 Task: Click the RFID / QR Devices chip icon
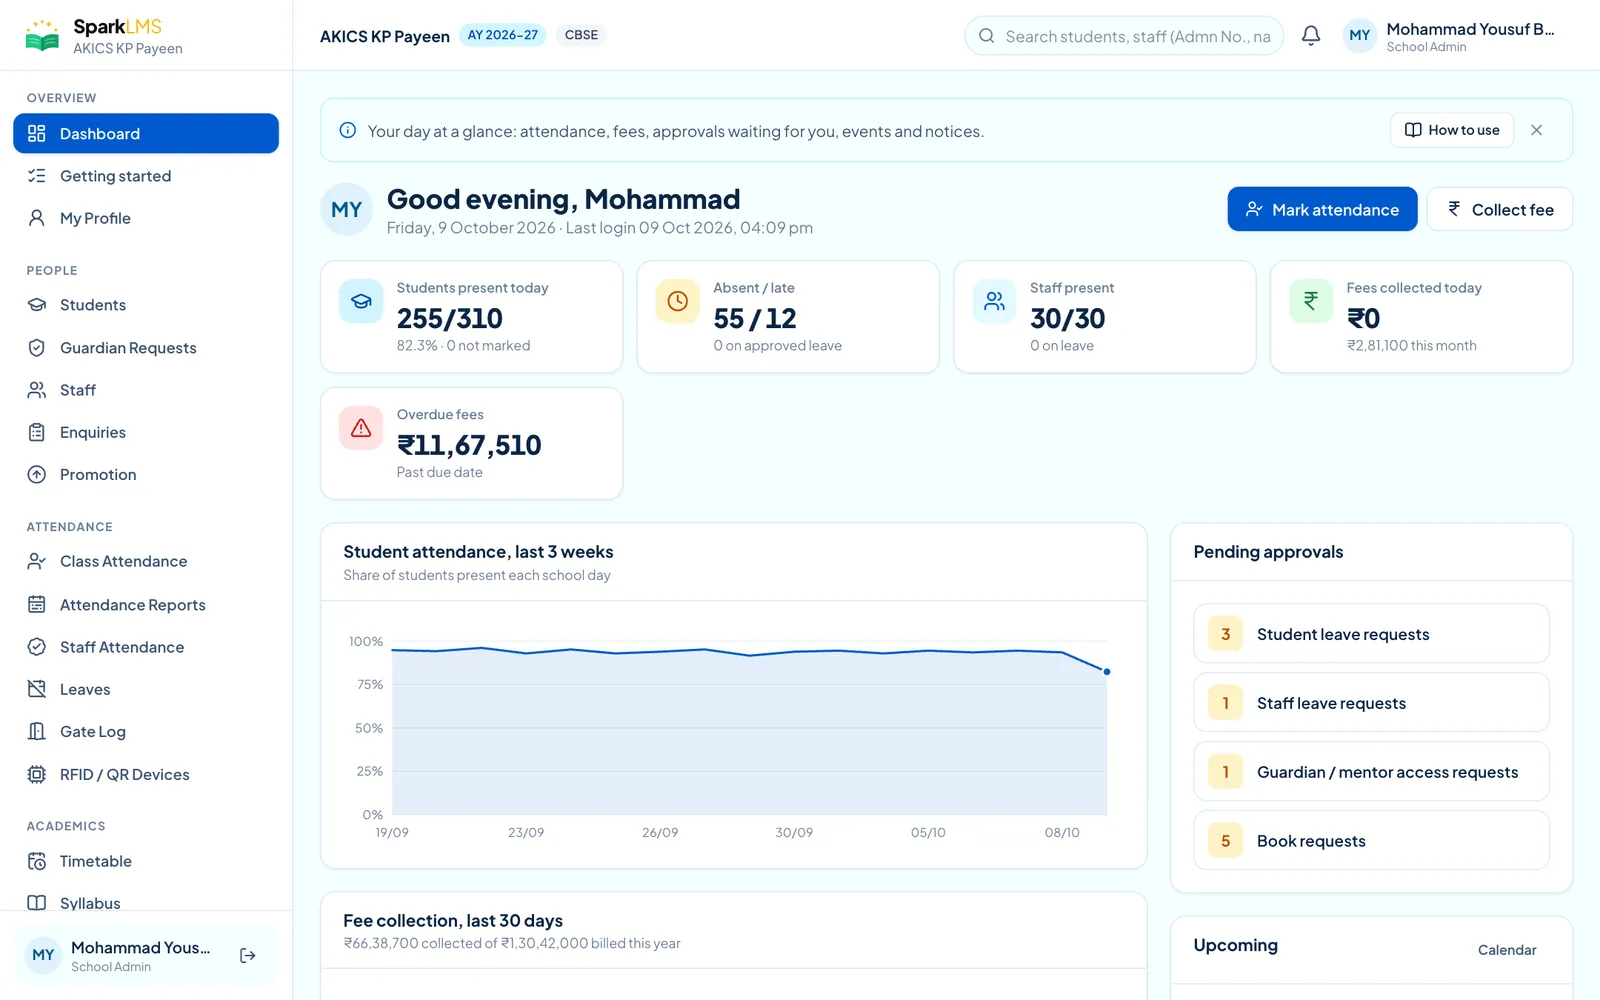coord(37,774)
